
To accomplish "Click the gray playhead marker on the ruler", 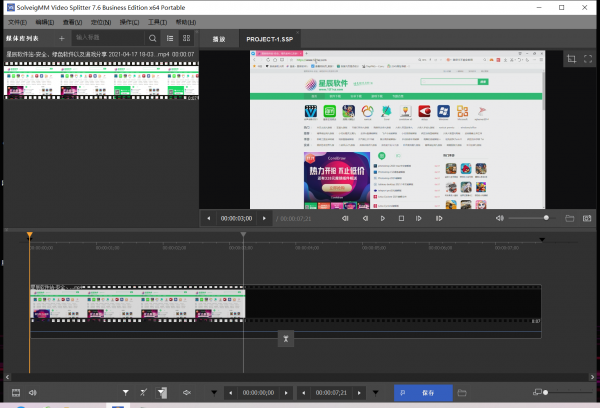I will click(x=243, y=234).
